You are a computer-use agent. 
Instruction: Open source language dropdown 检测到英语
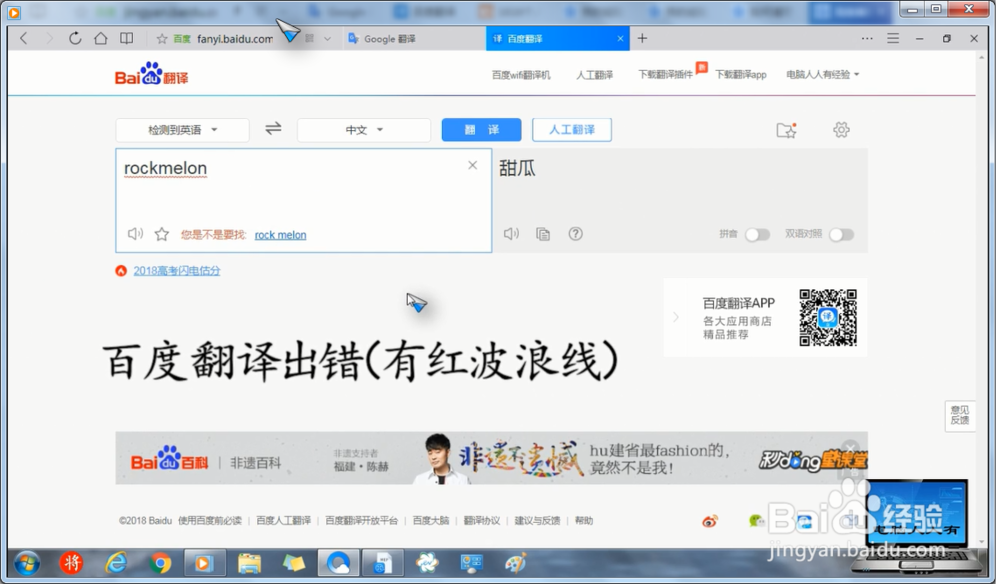tap(182, 130)
